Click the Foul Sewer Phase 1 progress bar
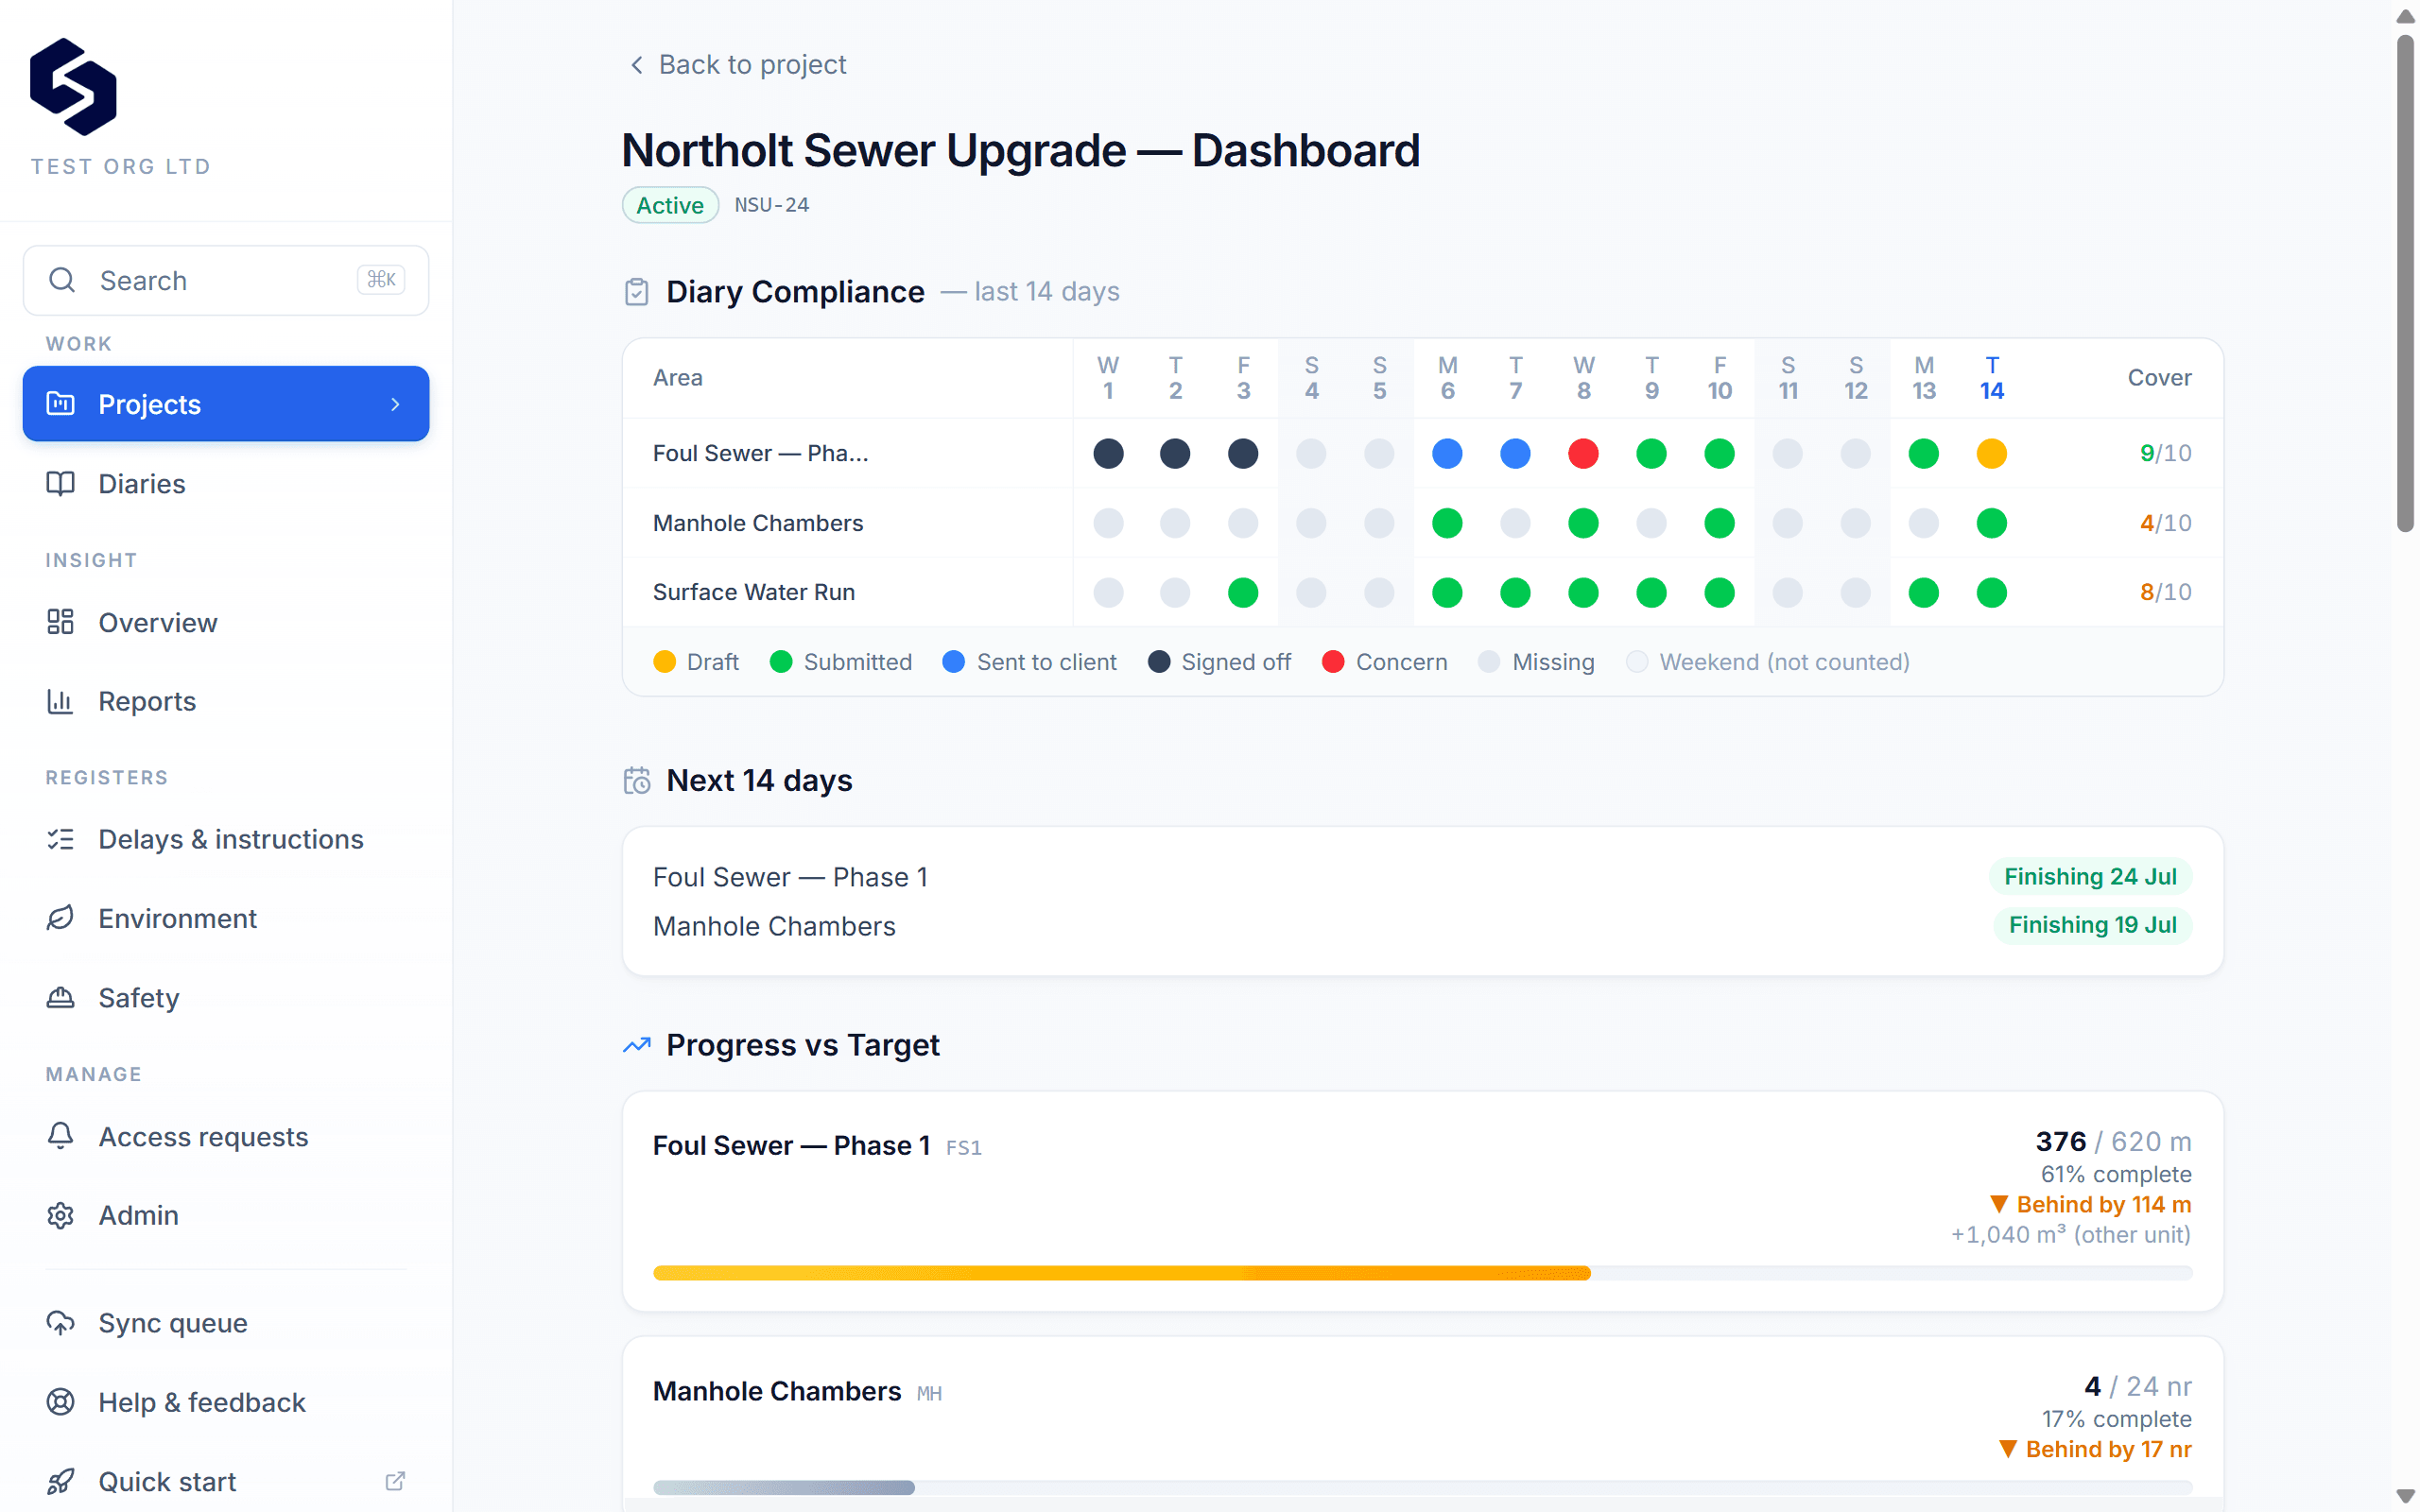 pos(1422,1273)
